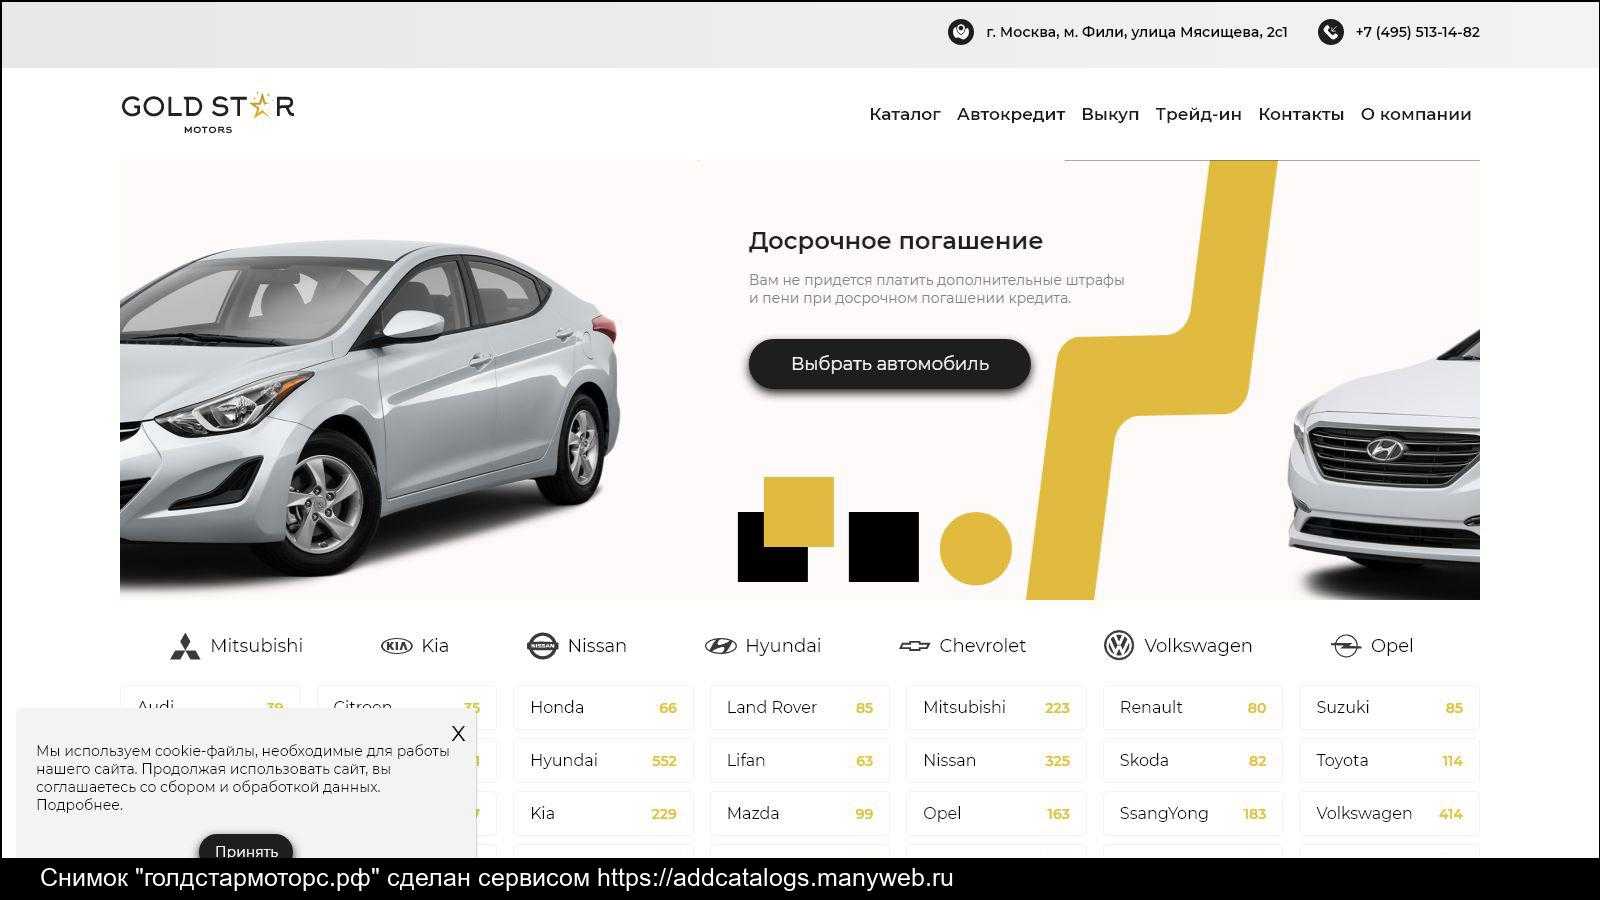Click the Opel brand logo icon
Viewport: 1600px width, 900px height.
coord(1346,646)
